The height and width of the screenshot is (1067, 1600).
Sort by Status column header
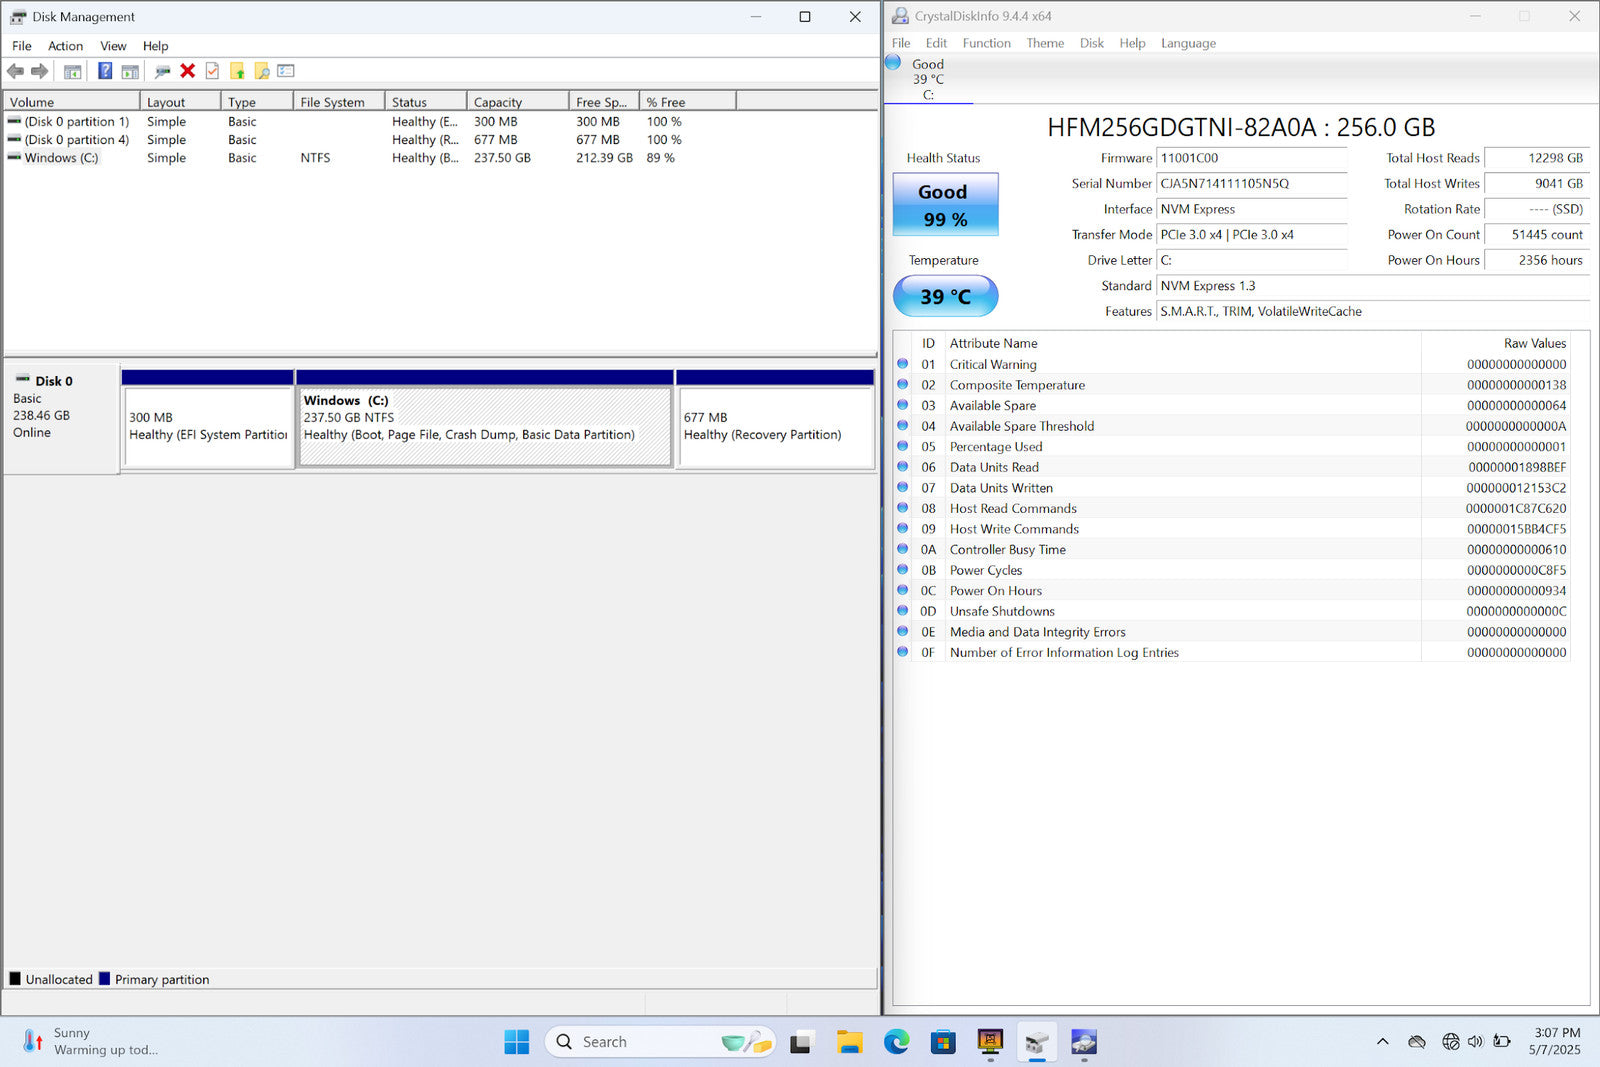pyautogui.click(x=425, y=102)
